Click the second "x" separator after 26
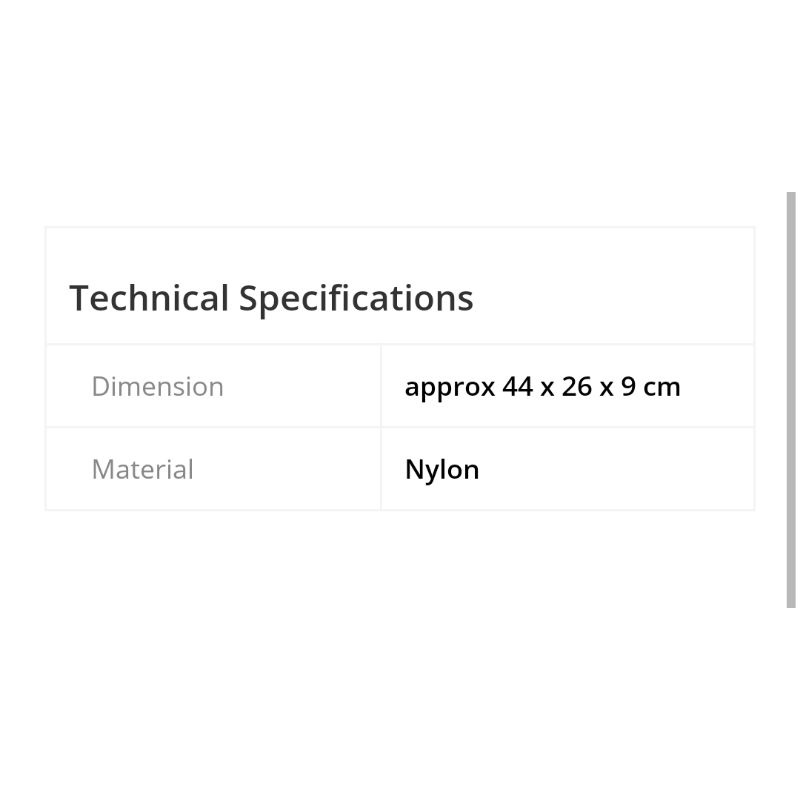 click(x=606, y=388)
